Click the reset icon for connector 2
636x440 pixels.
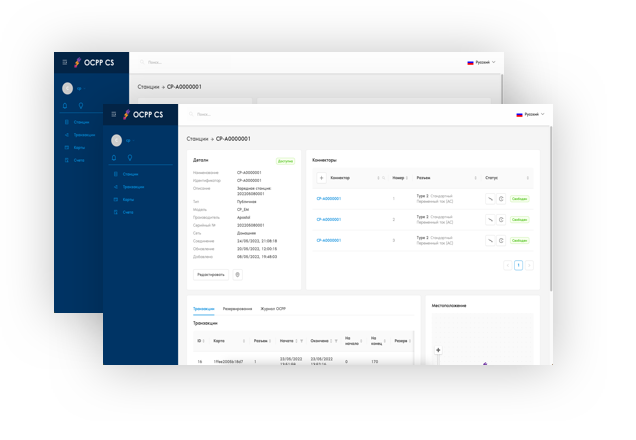pyautogui.click(x=501, y=219)
